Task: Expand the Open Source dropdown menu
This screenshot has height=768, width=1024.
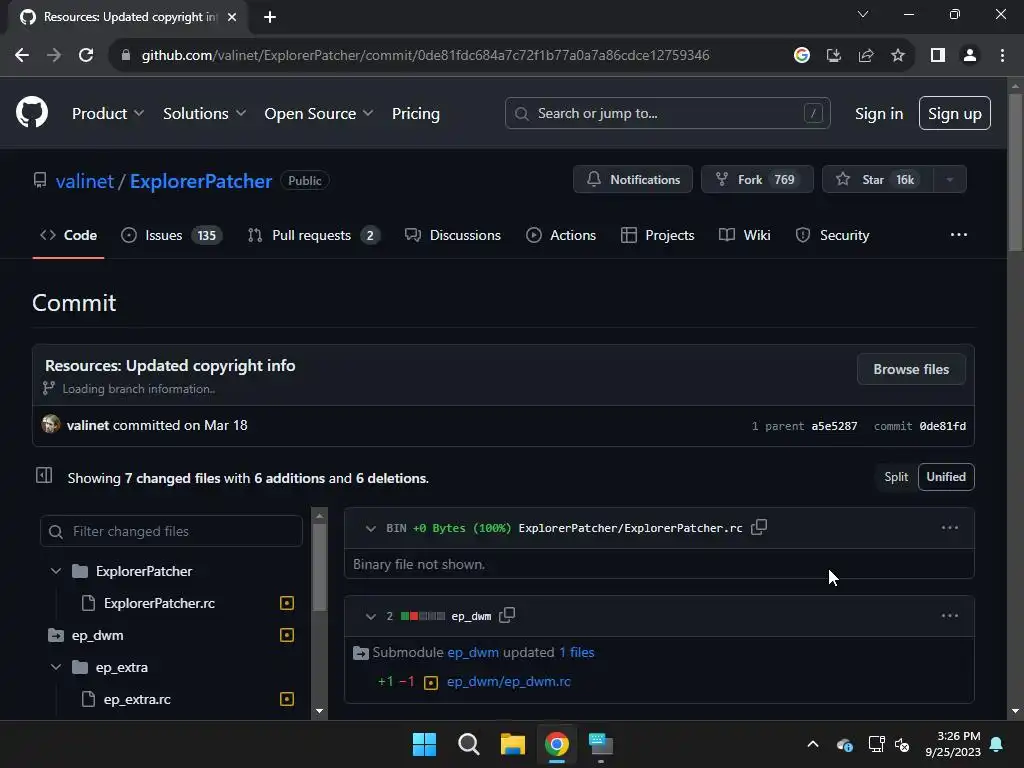Action: click(x=319, y=114)
